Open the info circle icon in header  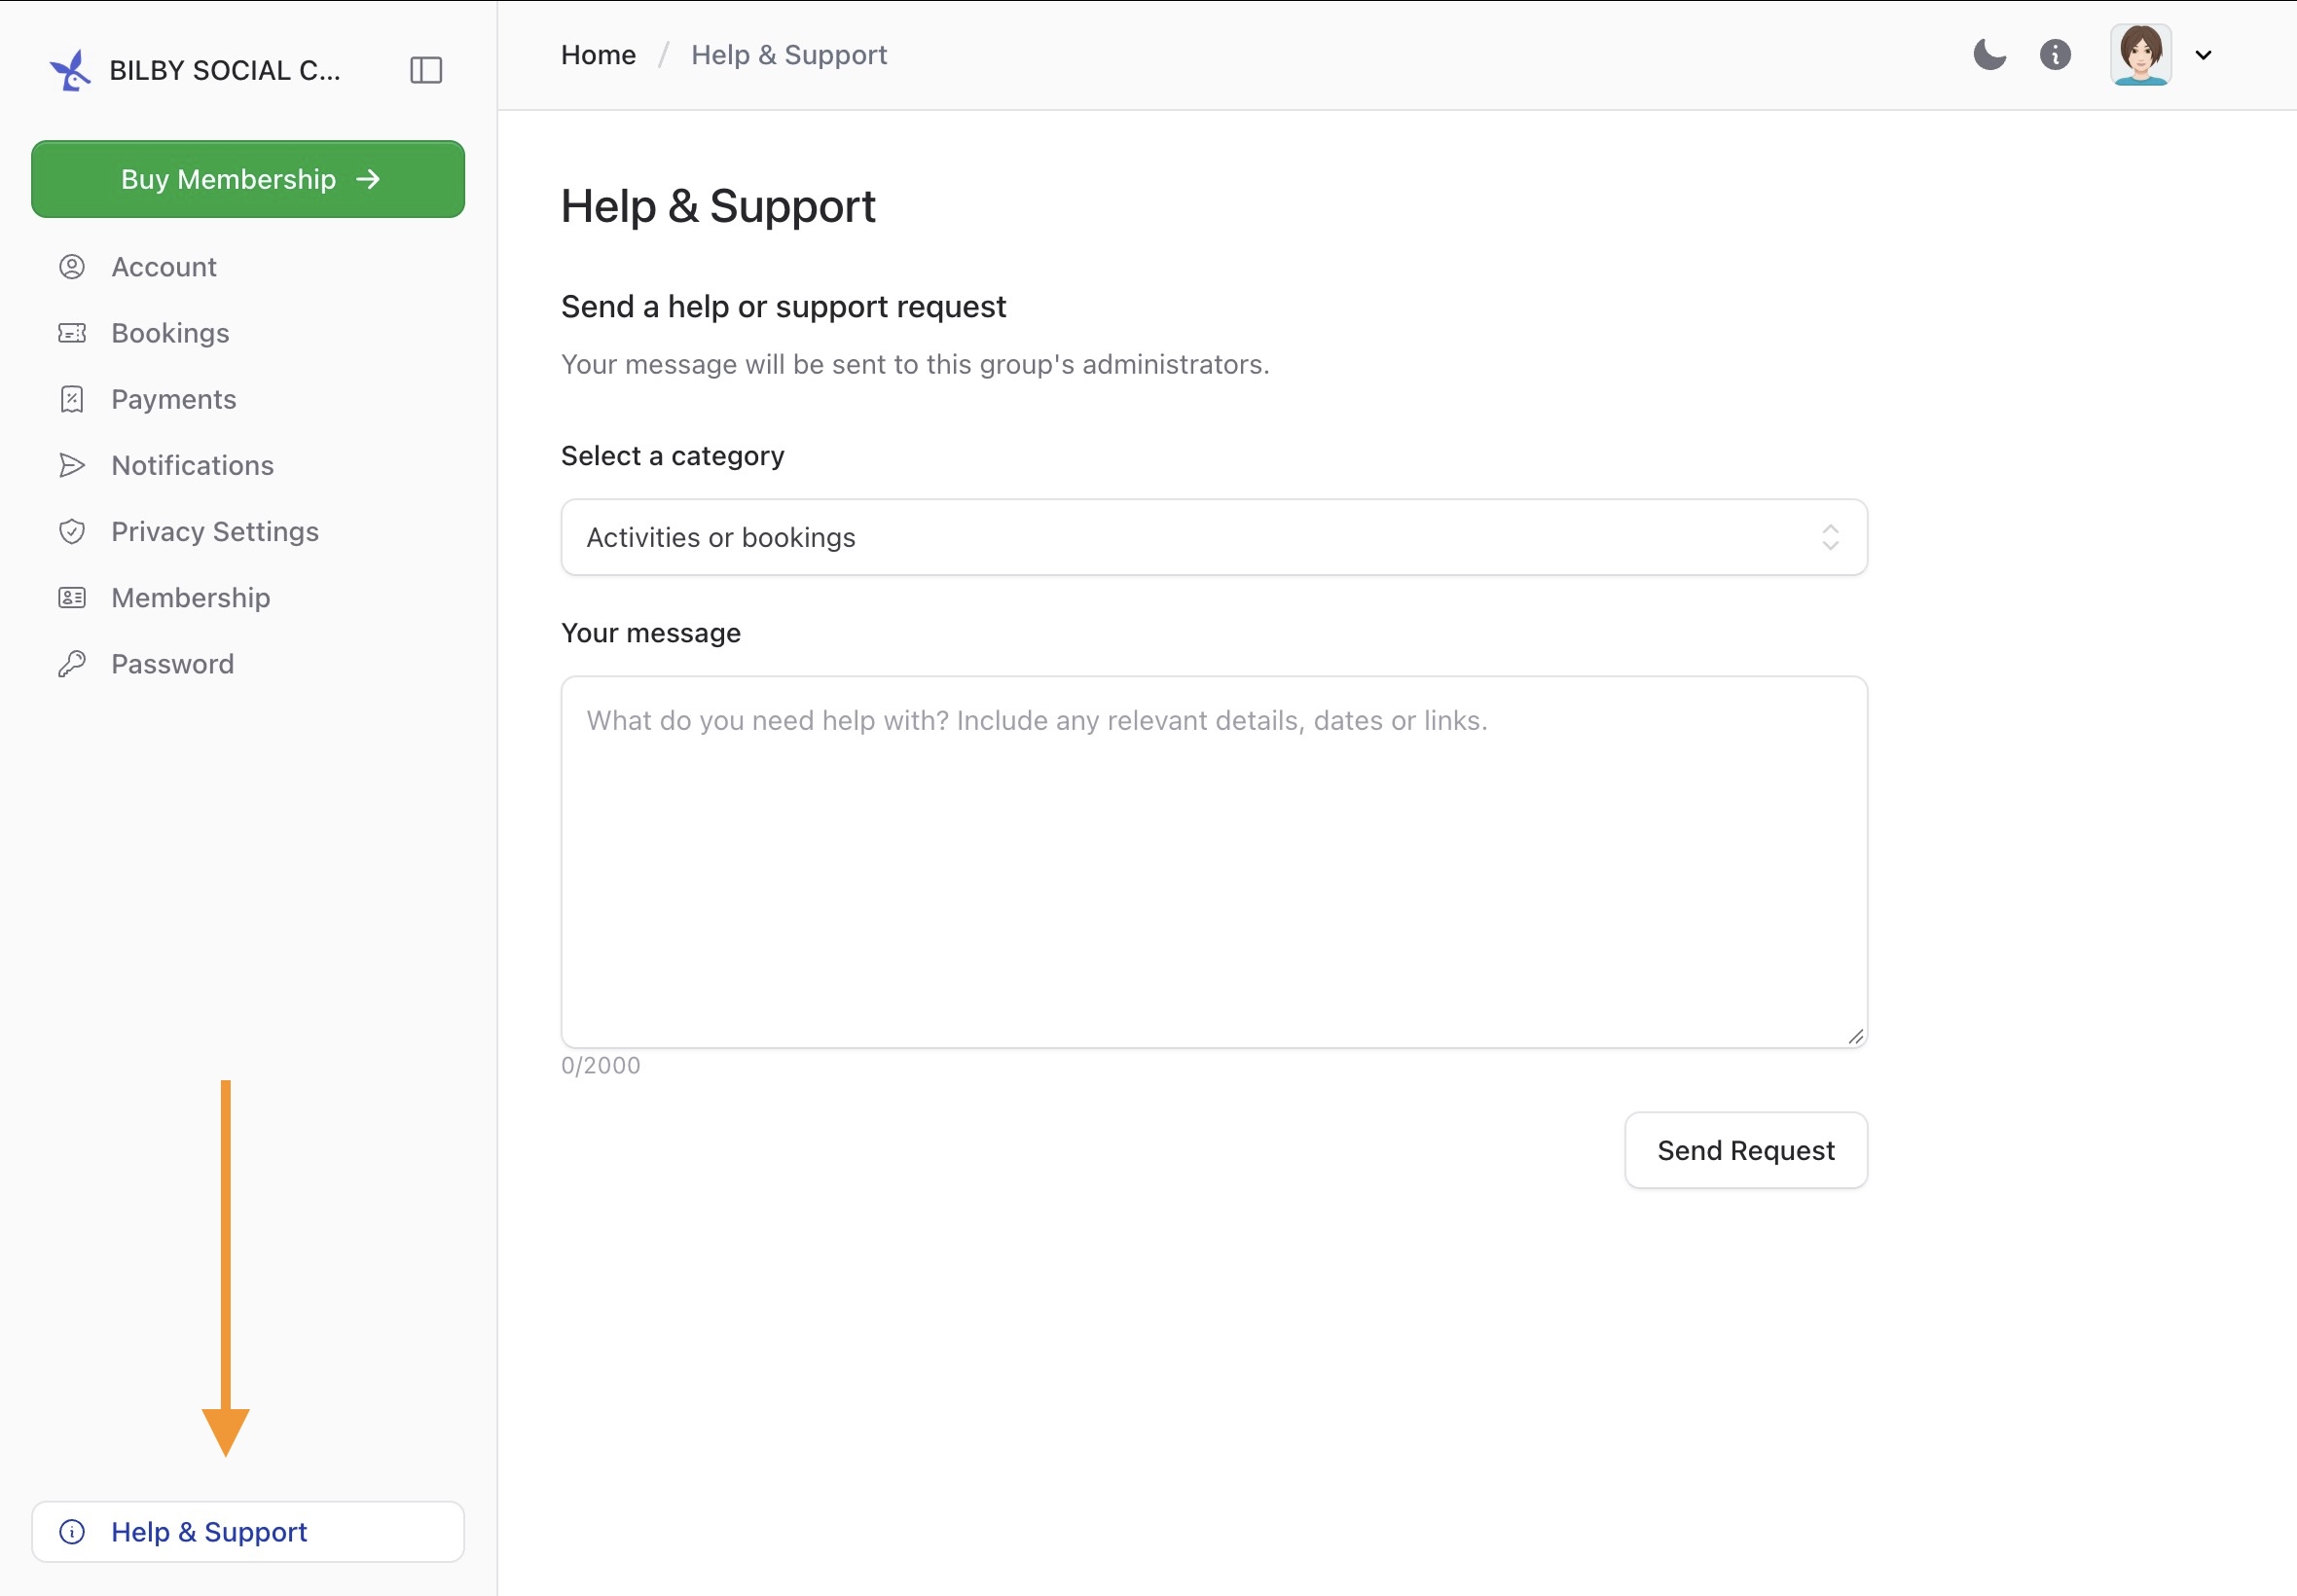click(2055, 54)
